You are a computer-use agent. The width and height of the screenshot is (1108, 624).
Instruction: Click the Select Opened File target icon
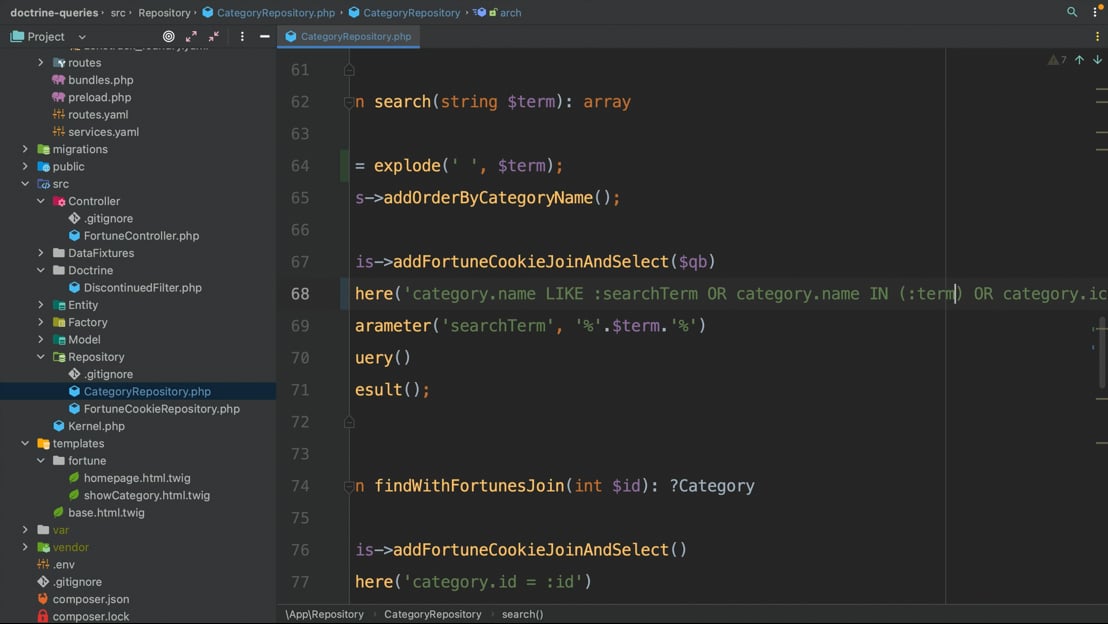click(x=168, y=36)
